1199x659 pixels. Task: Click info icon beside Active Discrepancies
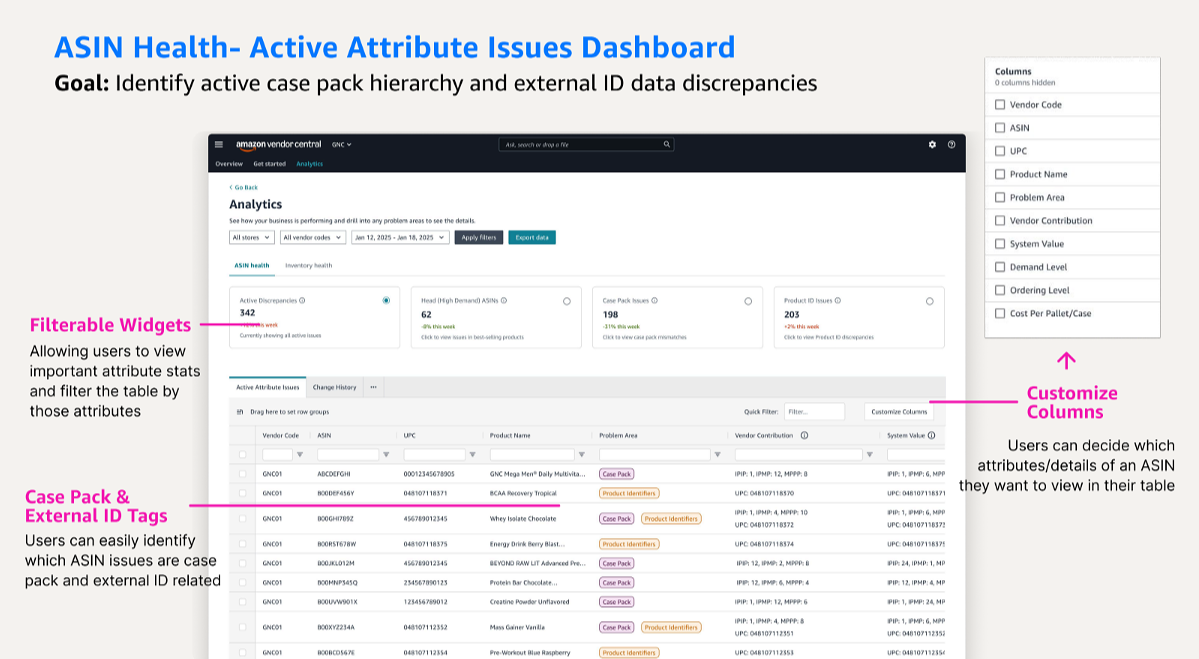coord(302,300)
